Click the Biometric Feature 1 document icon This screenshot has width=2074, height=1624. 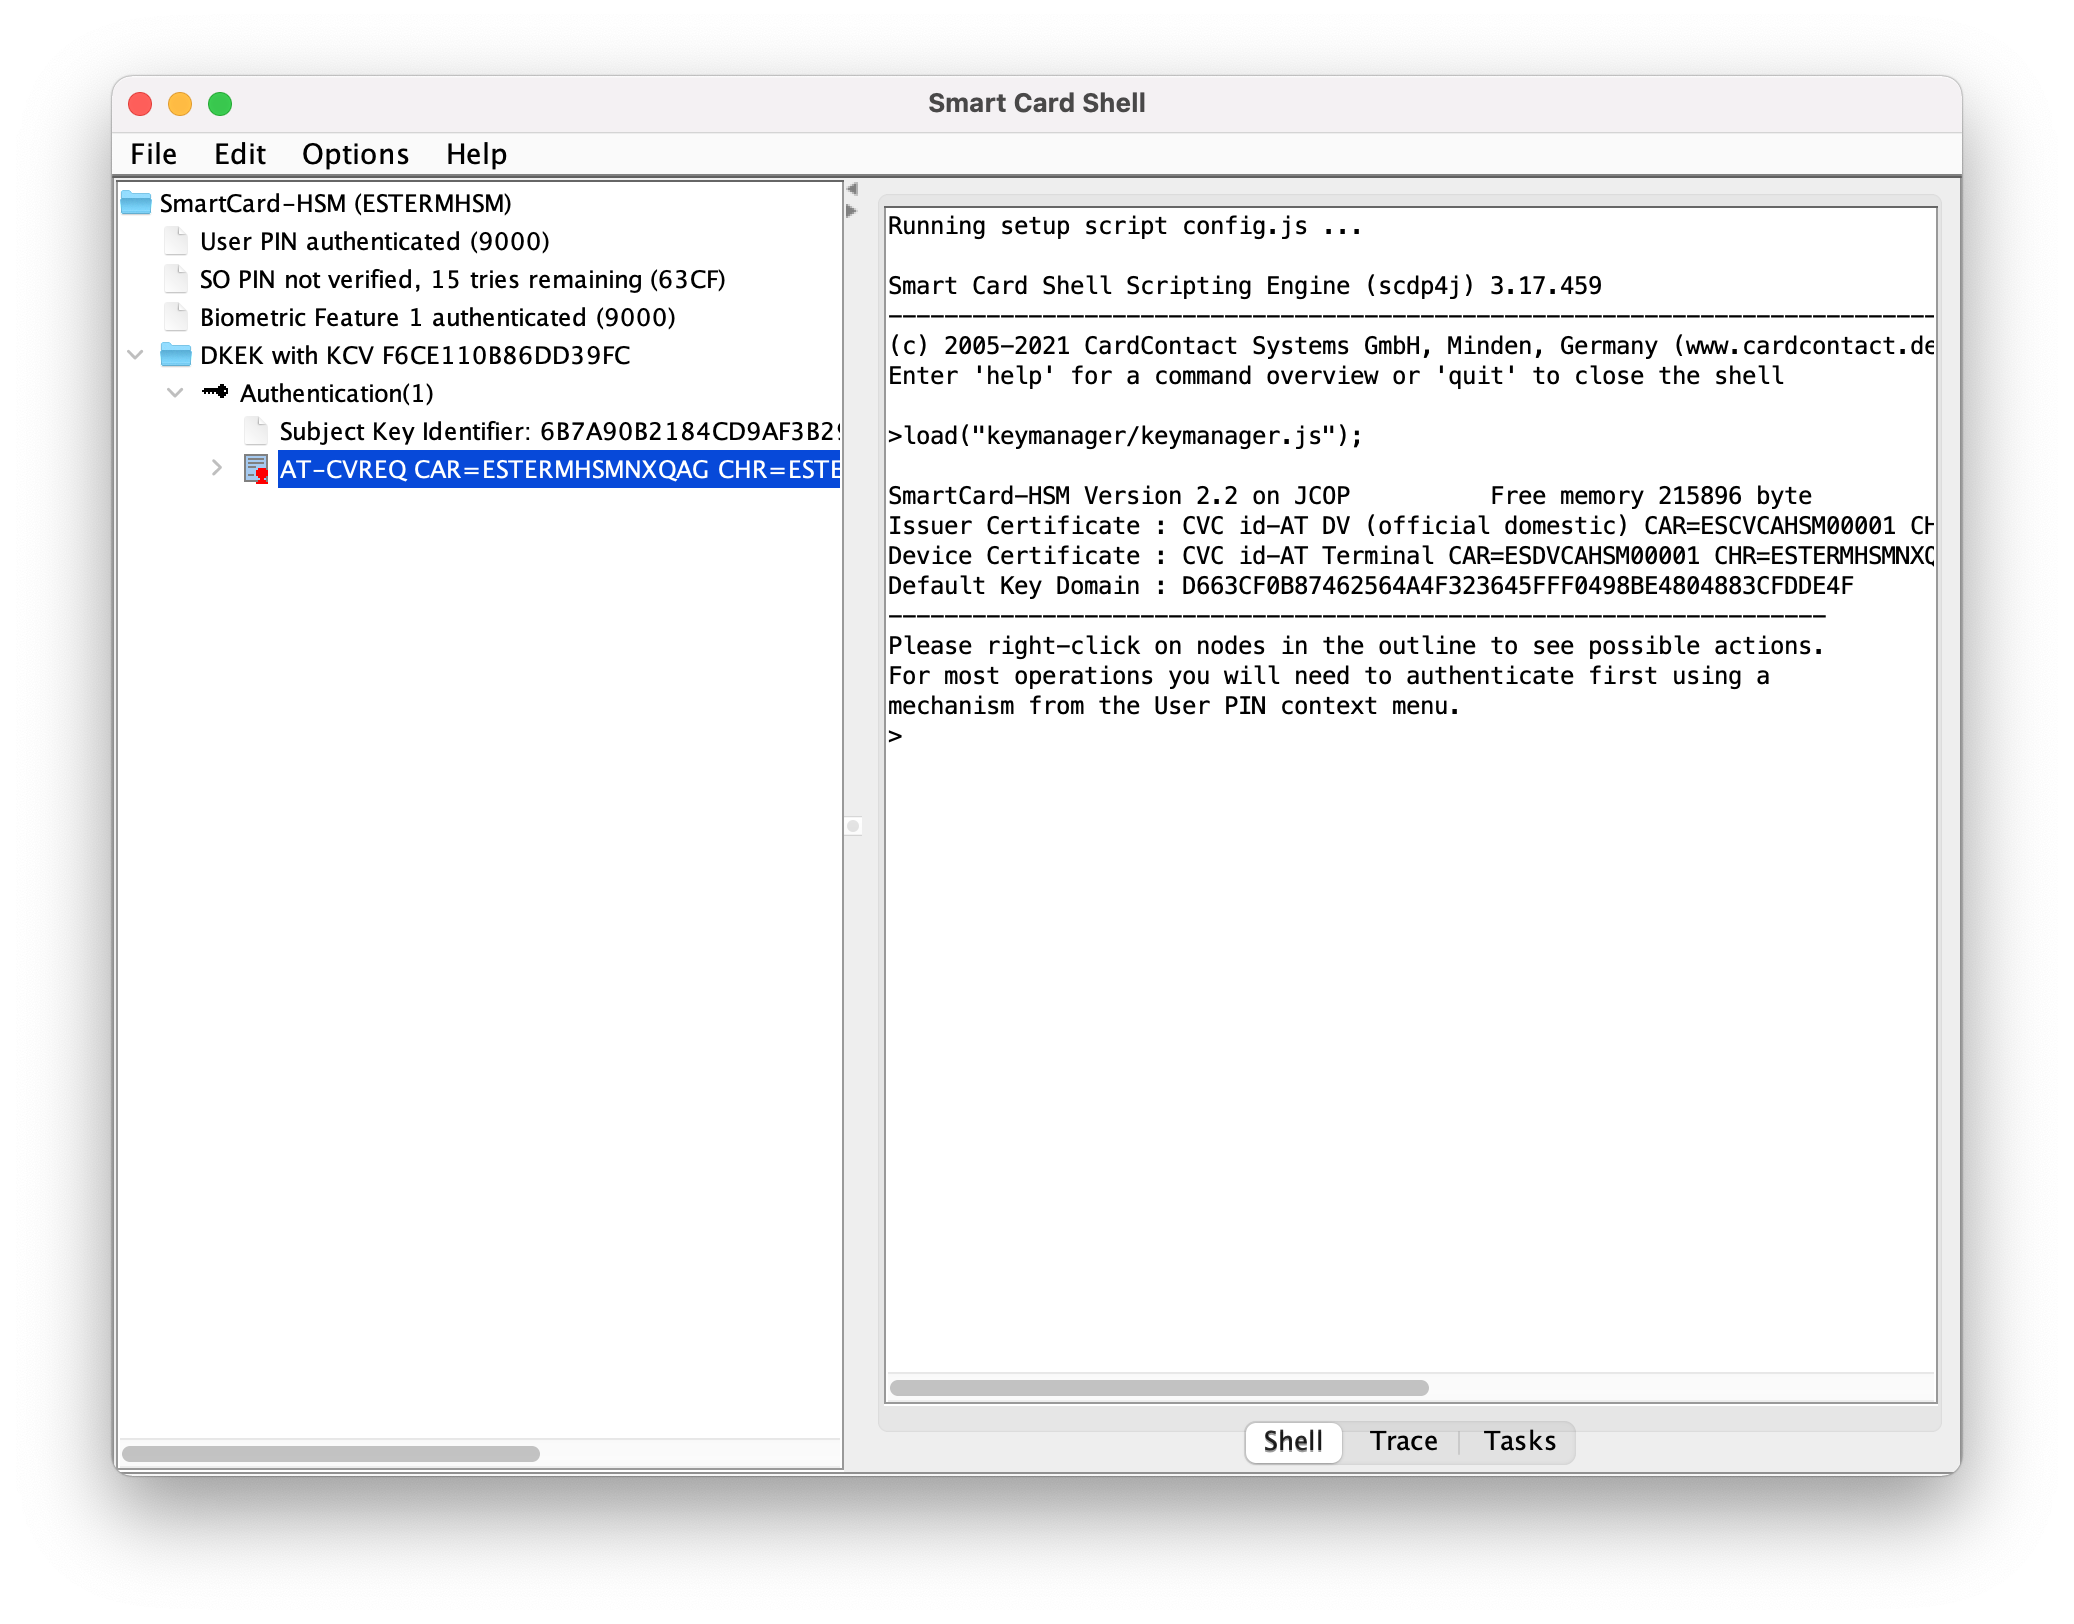(176, 317)
